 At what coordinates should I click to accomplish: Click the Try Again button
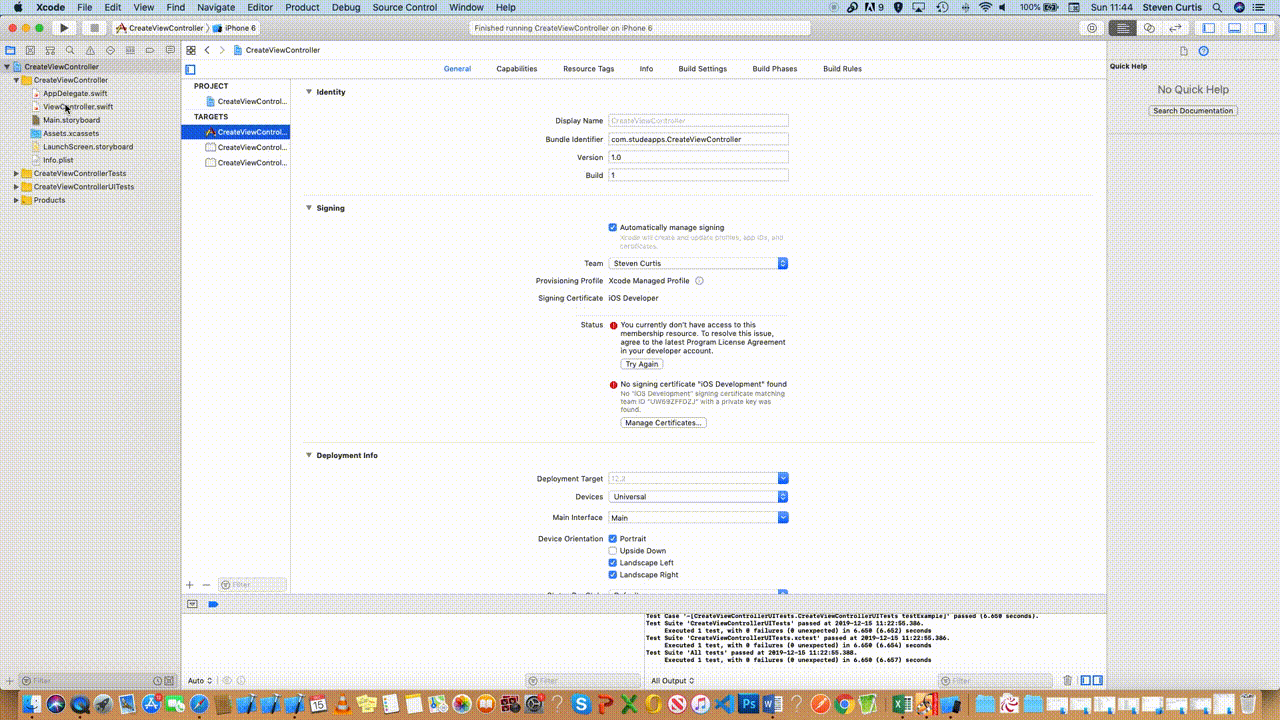(642, 364)
